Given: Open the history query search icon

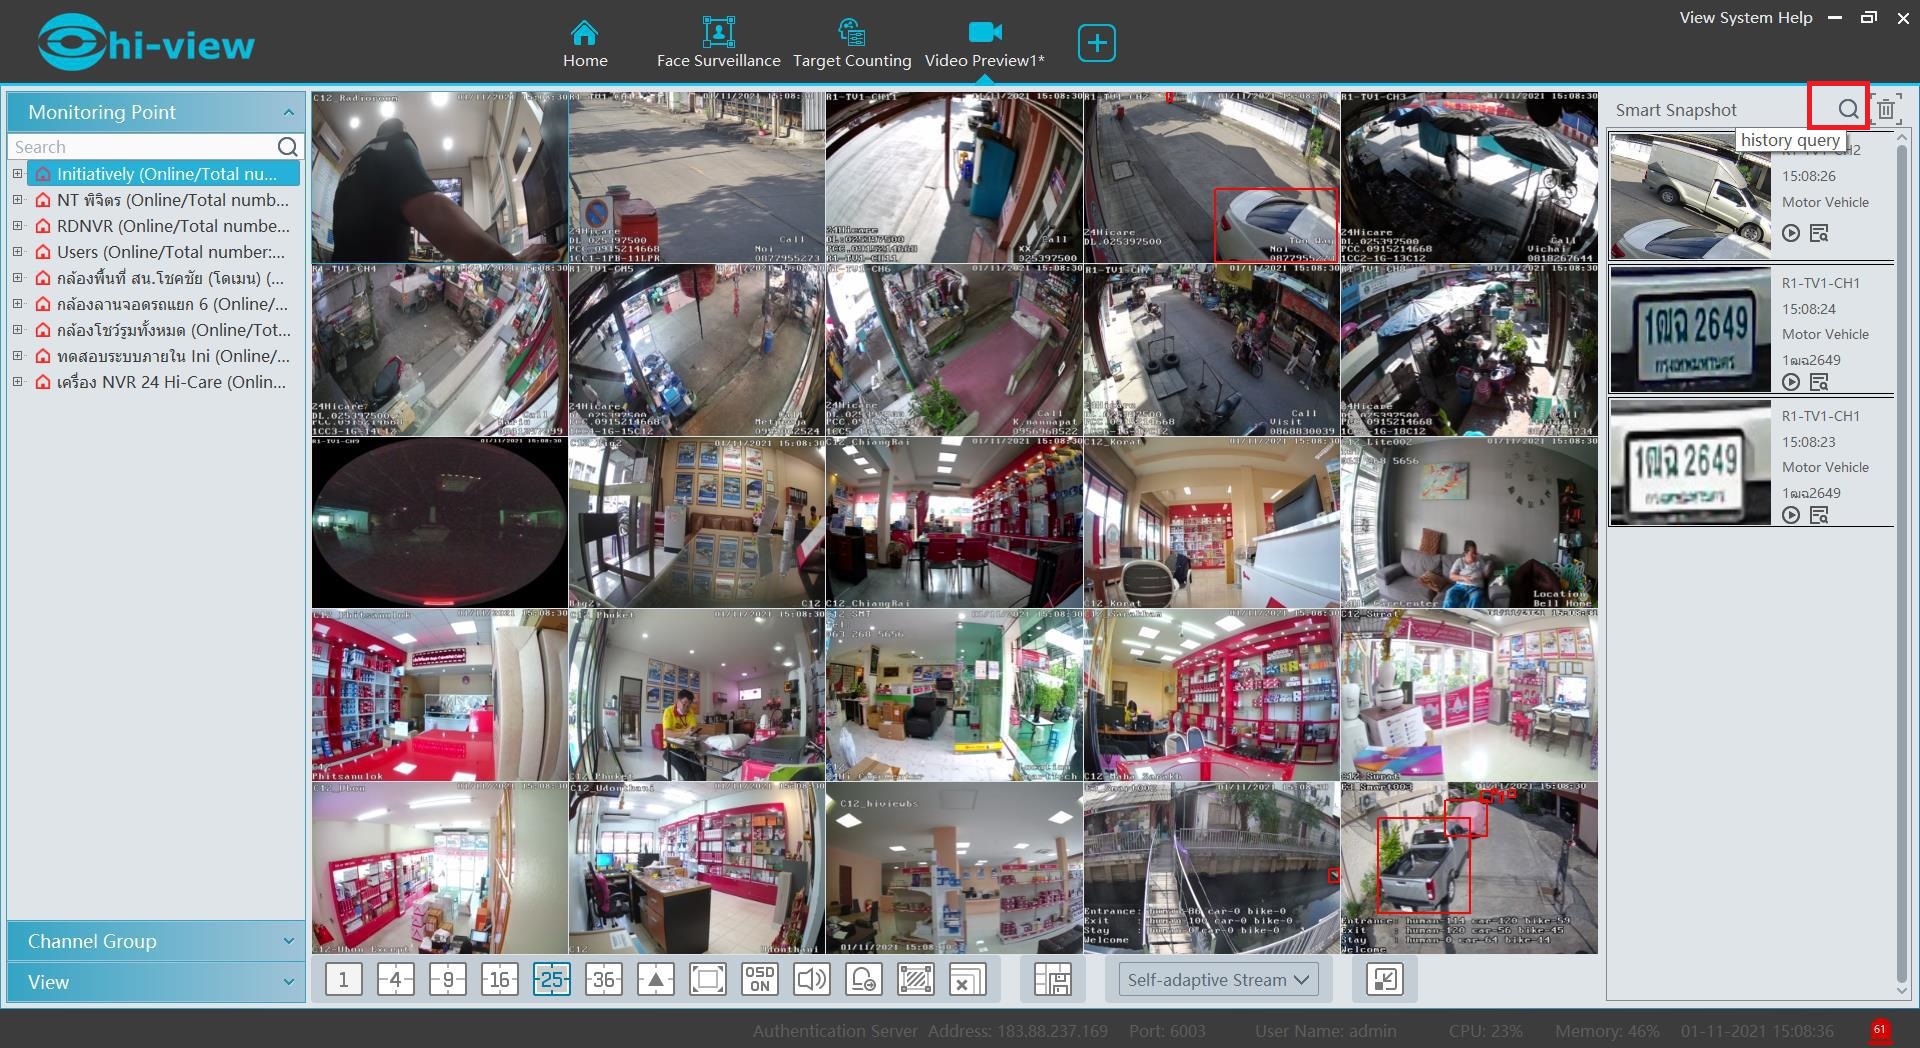Looking at the screenshot, I should [x=1847, y=109].
